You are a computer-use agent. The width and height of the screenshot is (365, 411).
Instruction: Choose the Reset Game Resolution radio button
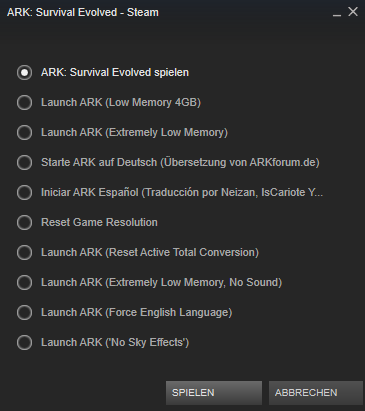coord(25,223)
